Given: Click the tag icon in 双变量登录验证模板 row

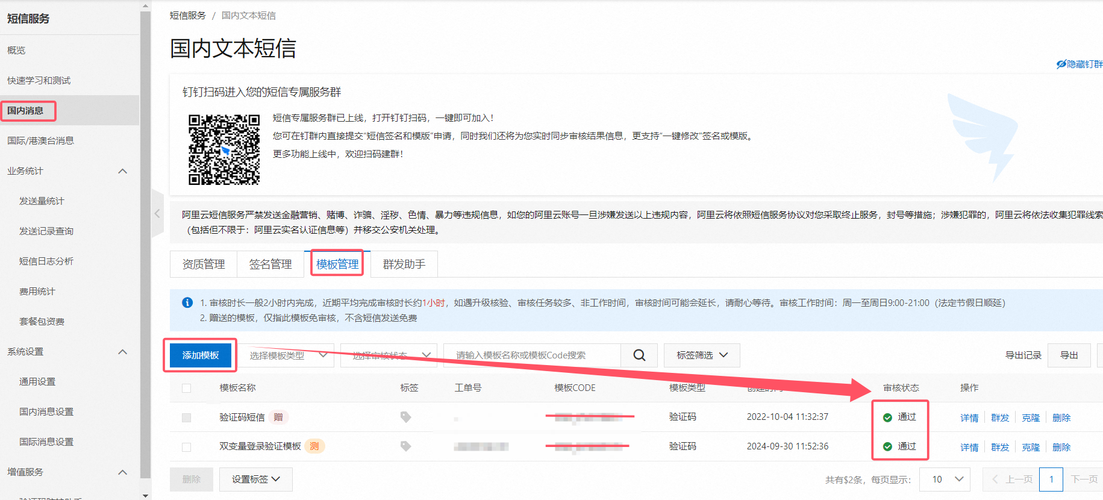Looking at the screenshot, I should coord(405,447).
